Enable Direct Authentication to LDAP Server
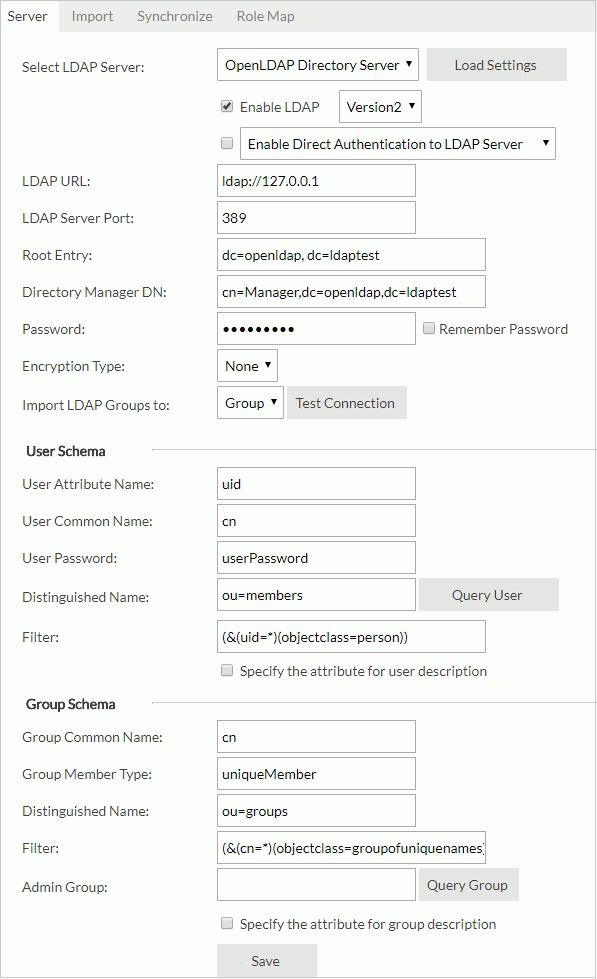The width and height of the screenshot is (597, 979). 225,143
